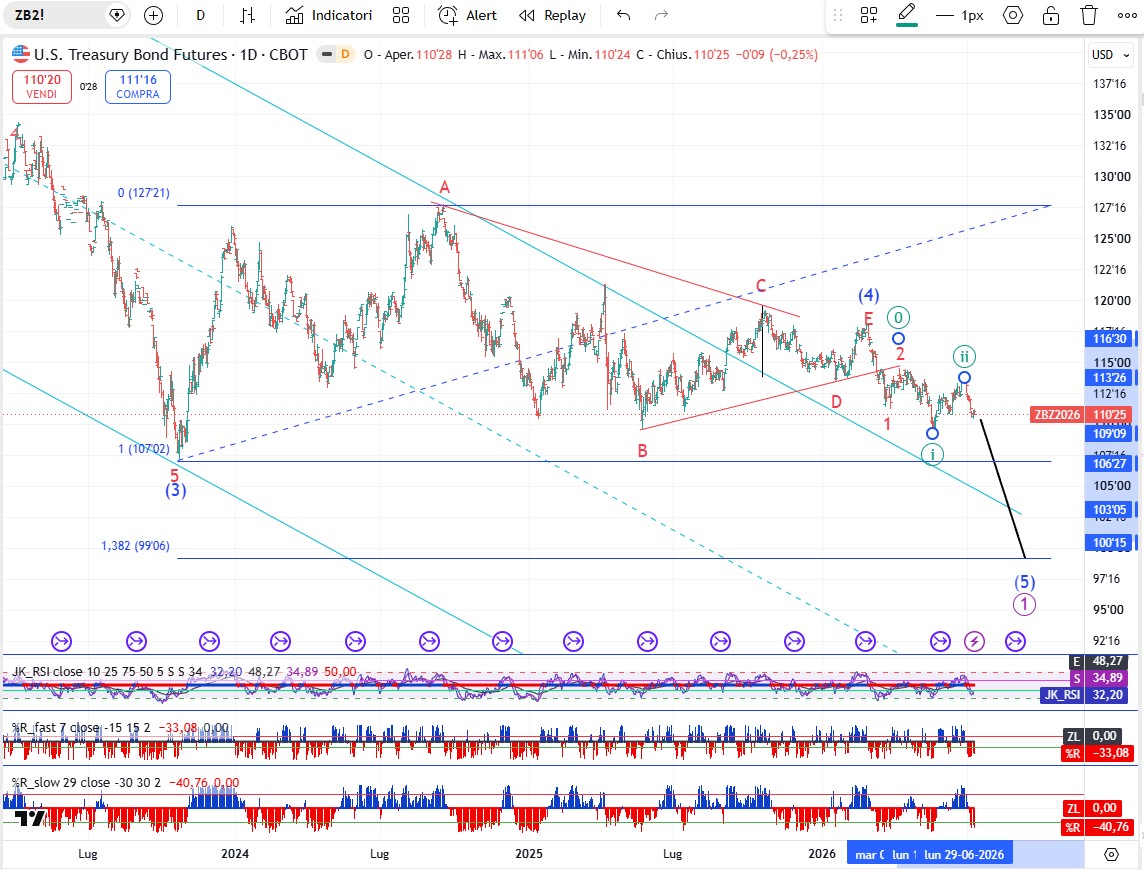Viewport: 1144px width, 870px height.
Task: Click the last event marker on the right
Action: tap(1016, 642)
